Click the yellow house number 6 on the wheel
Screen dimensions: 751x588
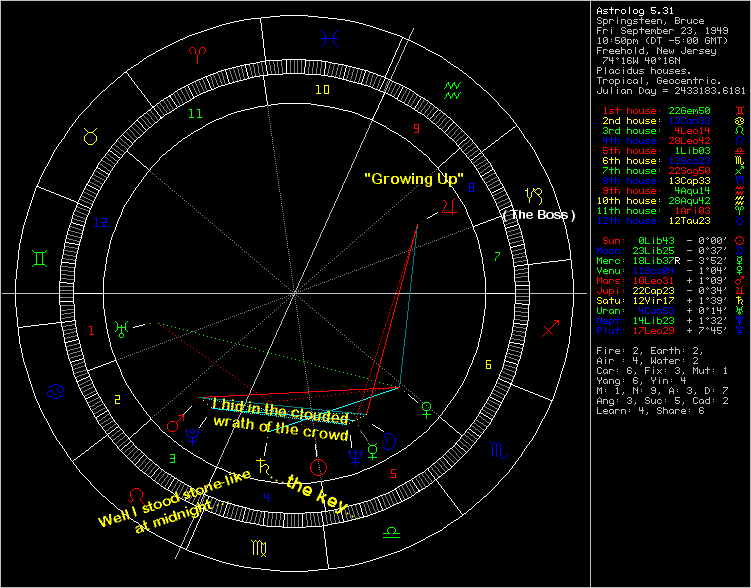tap(488, 365)
